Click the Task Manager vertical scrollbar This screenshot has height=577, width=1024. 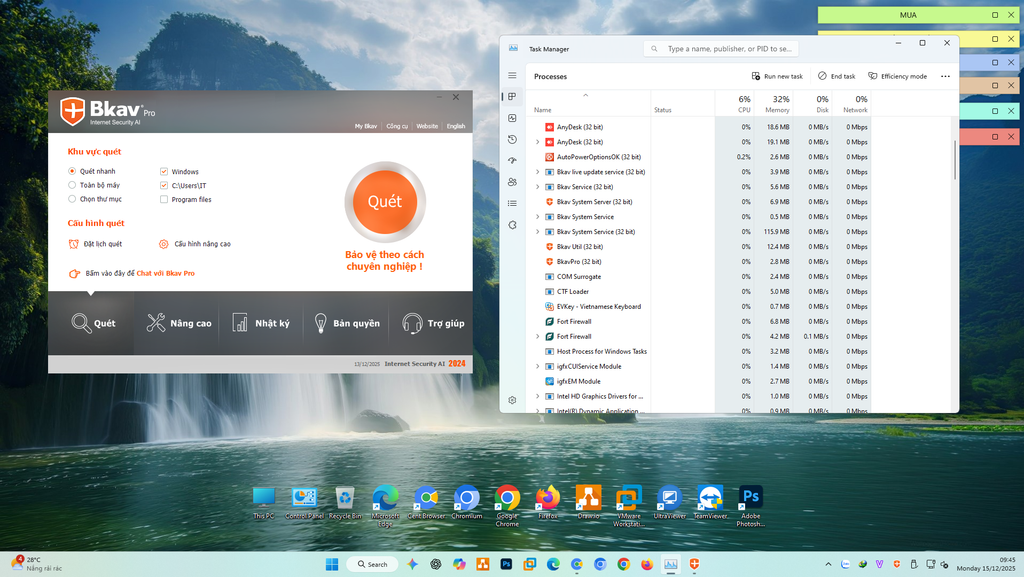click(x=955, y=160)
